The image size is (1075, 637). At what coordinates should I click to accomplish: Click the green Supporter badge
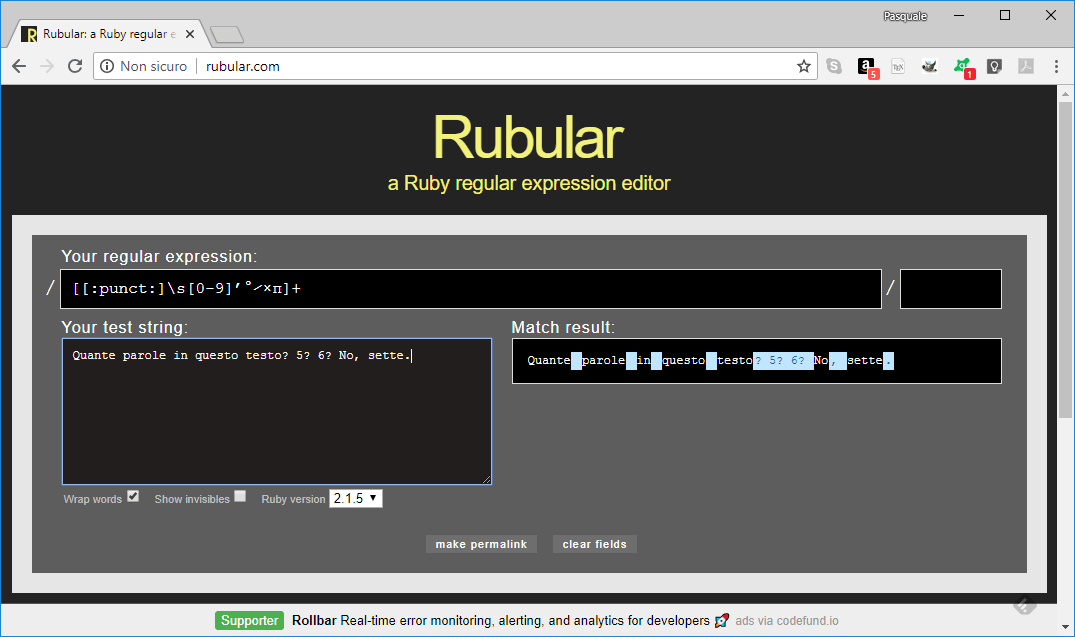click(250, 621)
